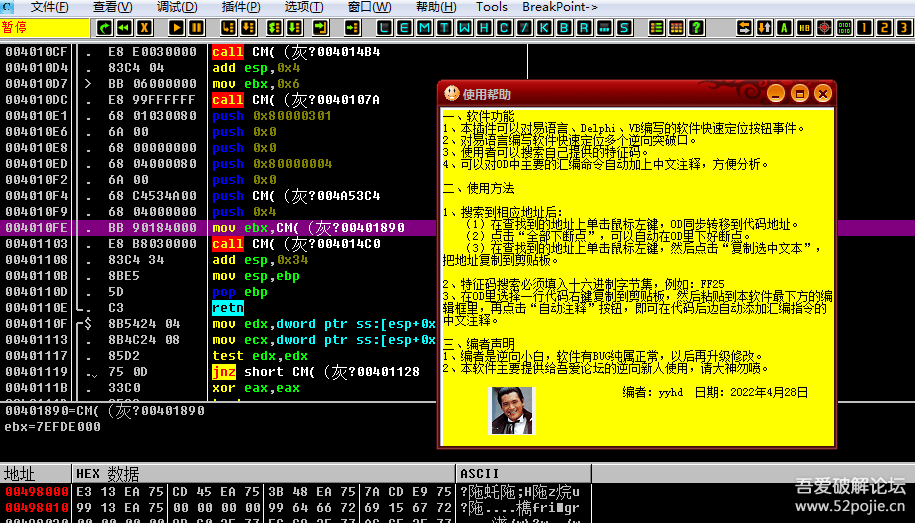The width and height of the screenshot is (915, 523).
Task: Maximize the 使用帮助 help dialog
Action: (x=799, y=93)
